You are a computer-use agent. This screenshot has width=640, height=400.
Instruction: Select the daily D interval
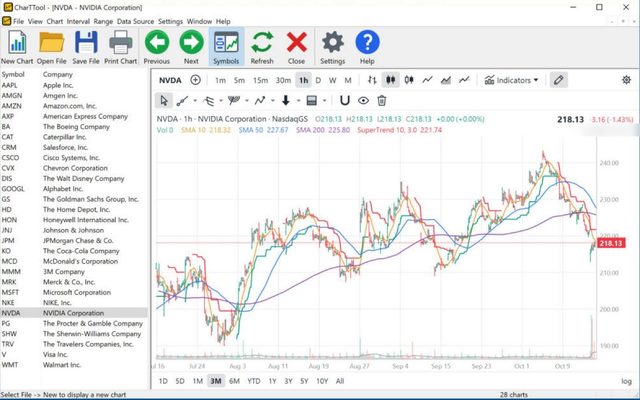pyautogui.click(x=318, y=80)
